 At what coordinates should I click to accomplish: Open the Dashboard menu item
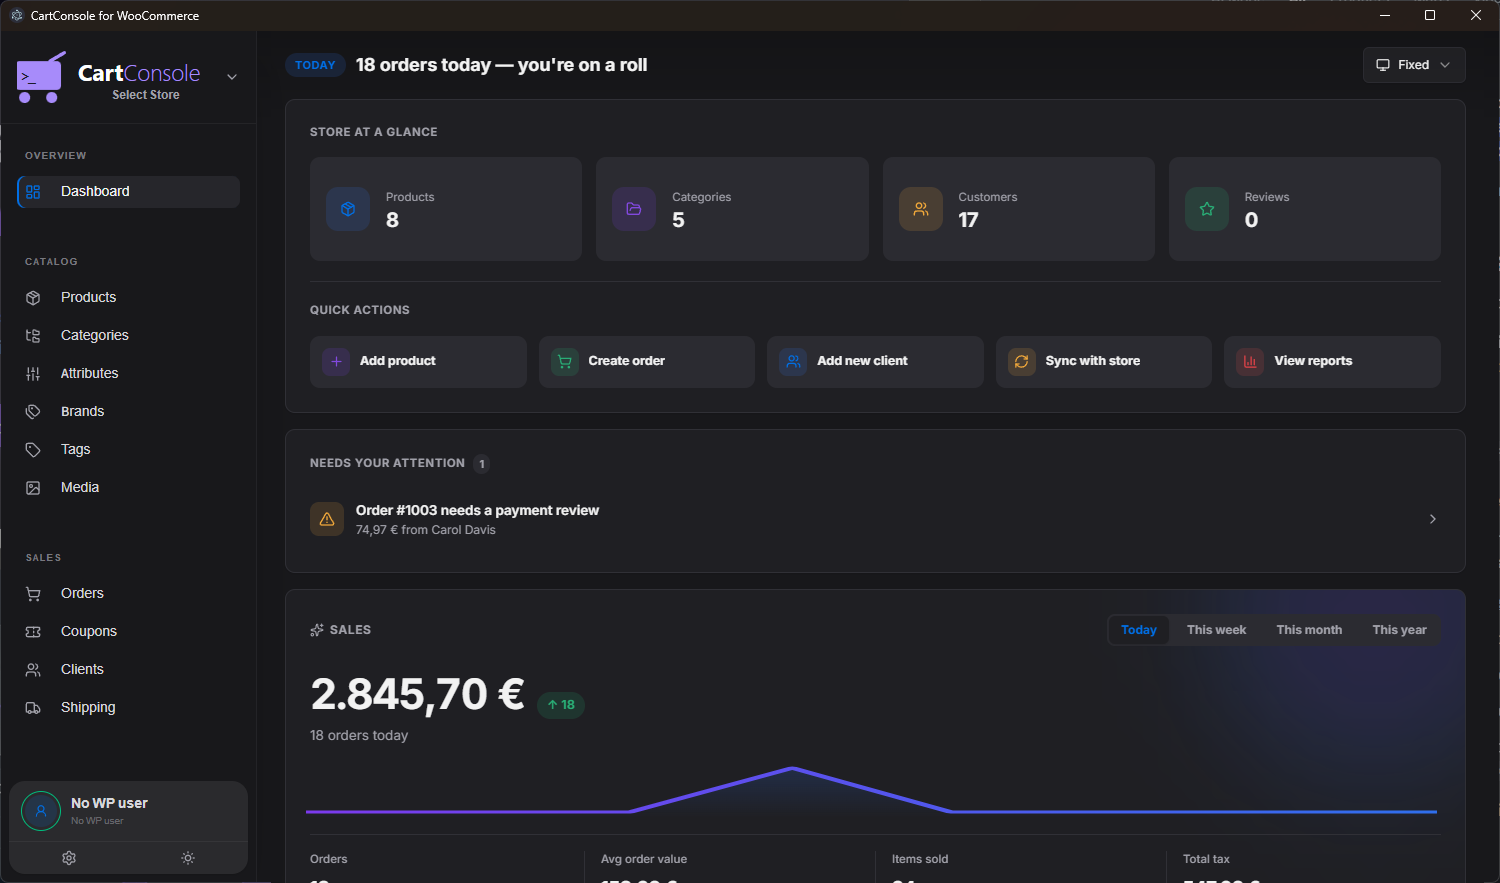pos(129,192)
